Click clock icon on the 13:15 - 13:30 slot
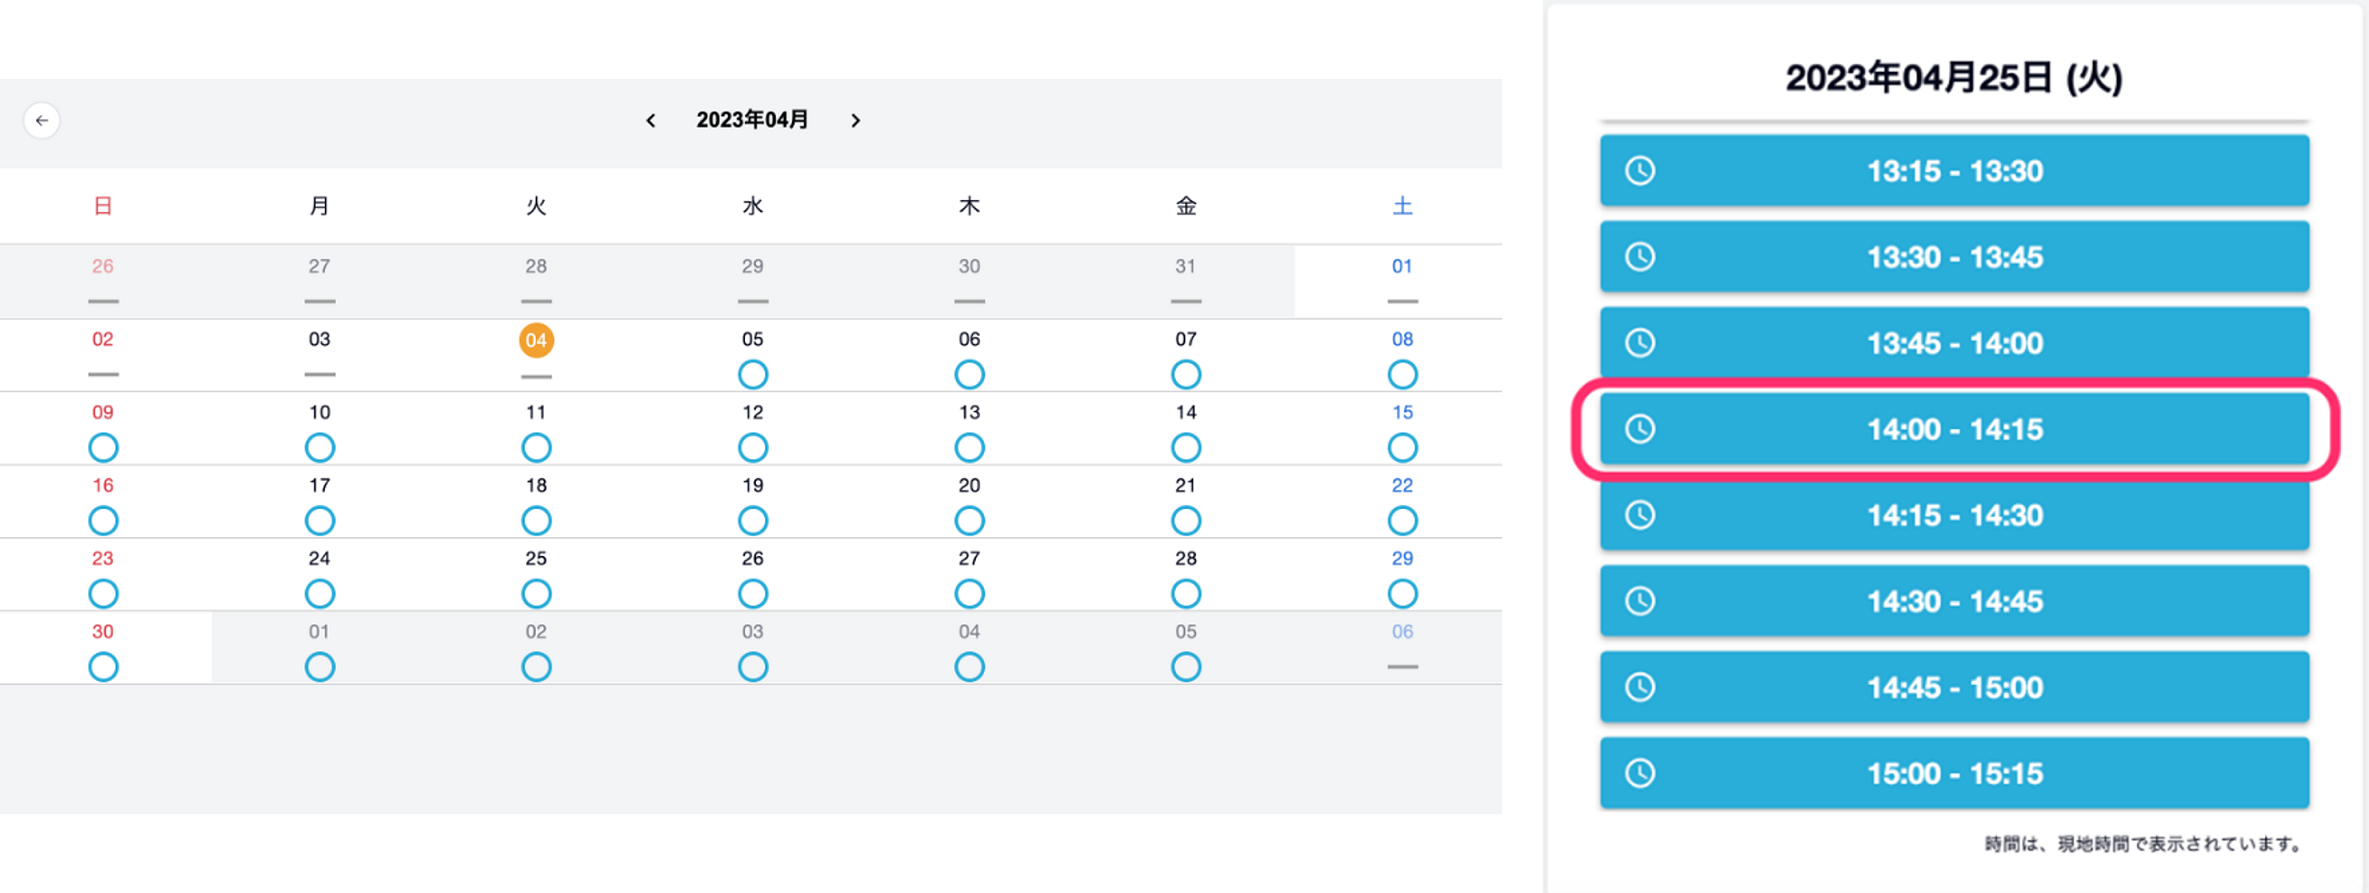This screenshot has height=893, width=2369. [1640, 171]
